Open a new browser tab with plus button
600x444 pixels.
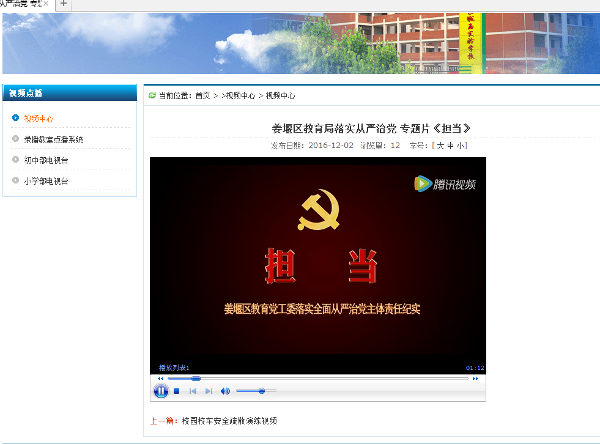point(64,4)
